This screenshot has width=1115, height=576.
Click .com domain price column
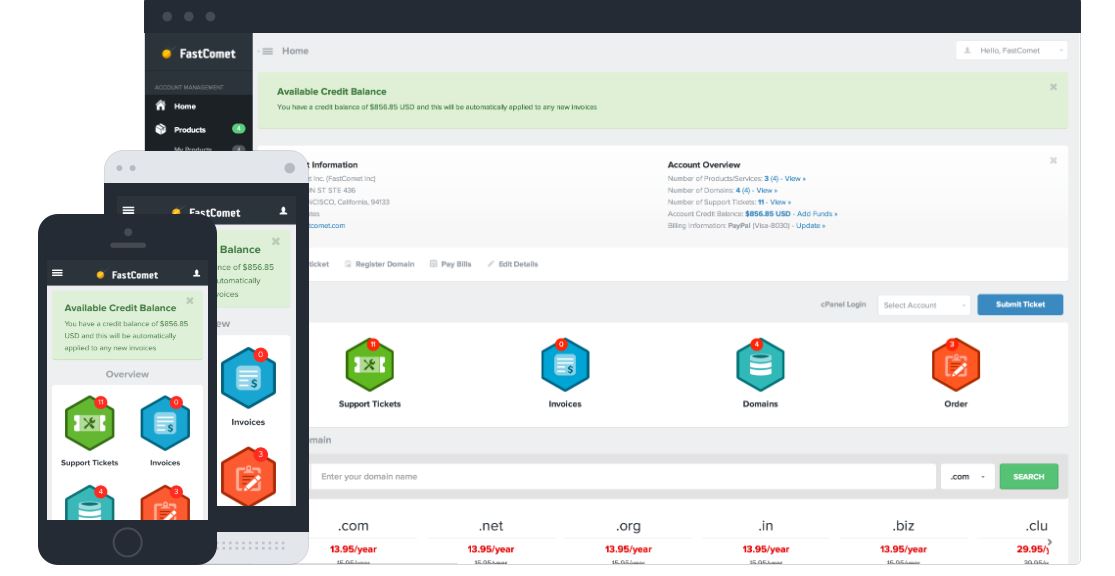tap(353, 540)
